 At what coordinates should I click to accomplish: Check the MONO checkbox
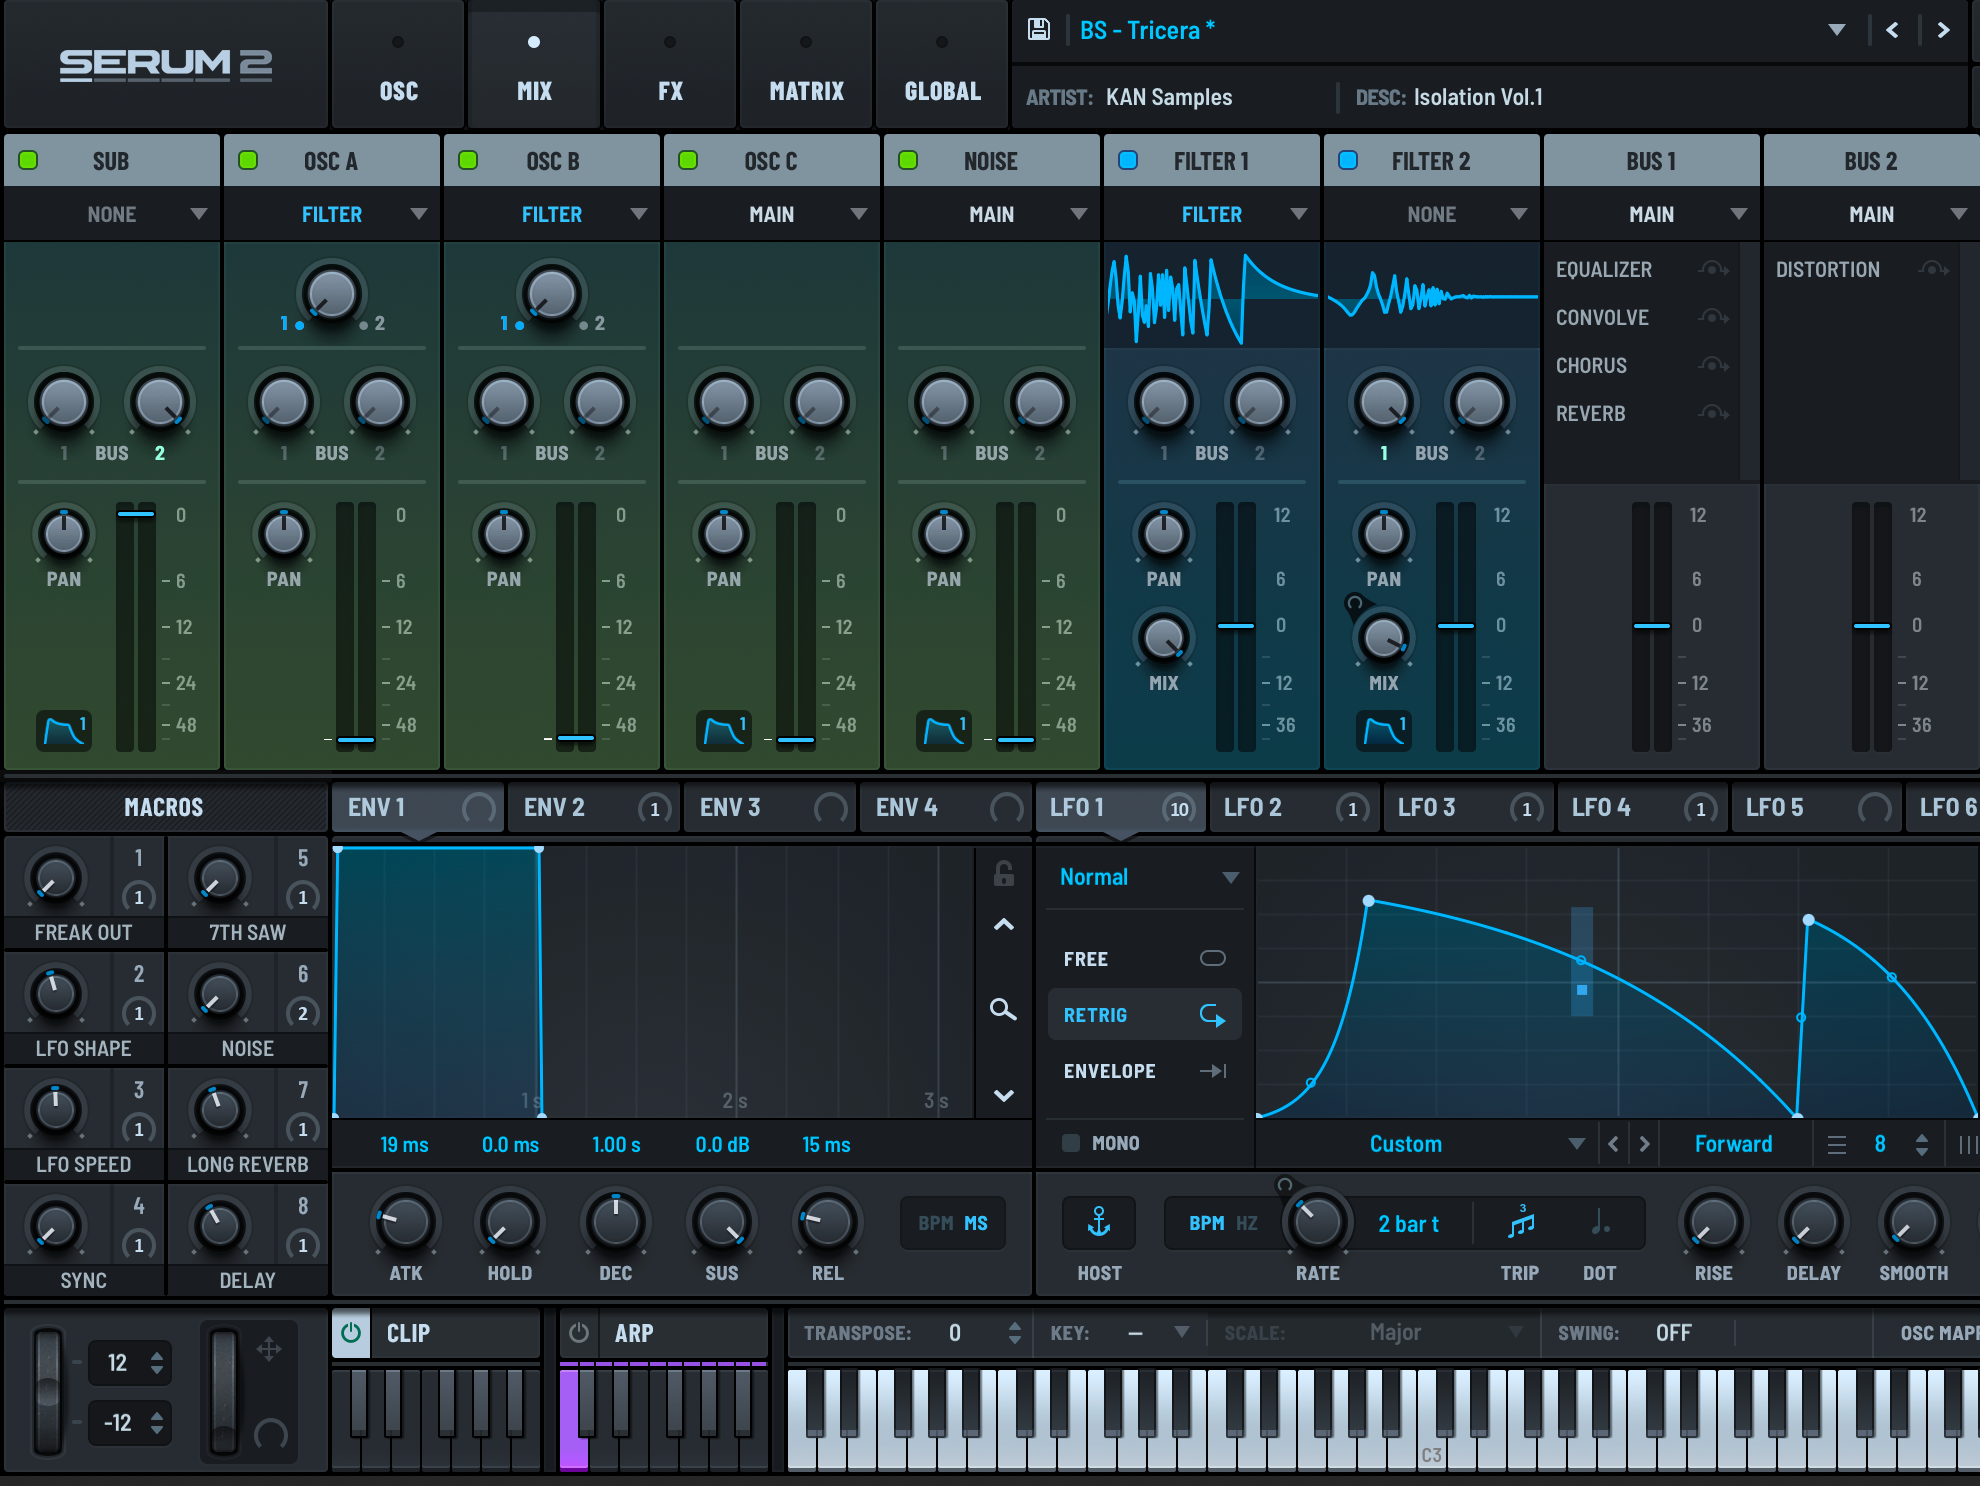click(x=1071, y=1143)
